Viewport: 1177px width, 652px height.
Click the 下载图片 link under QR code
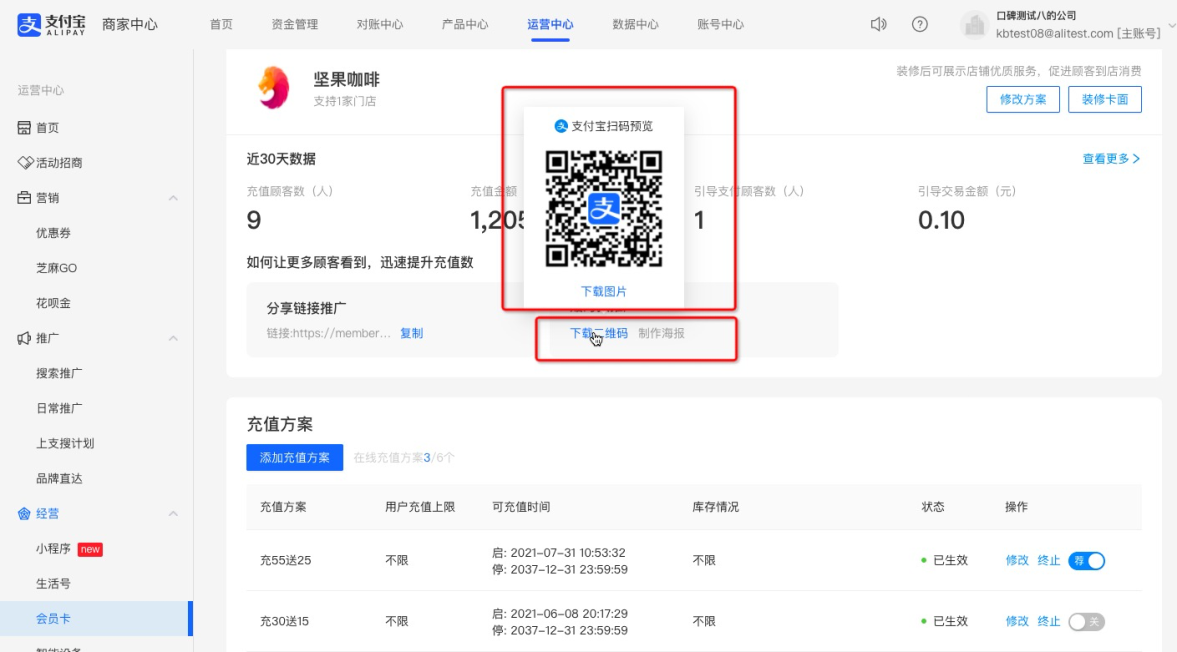click(x=604, y=291)
